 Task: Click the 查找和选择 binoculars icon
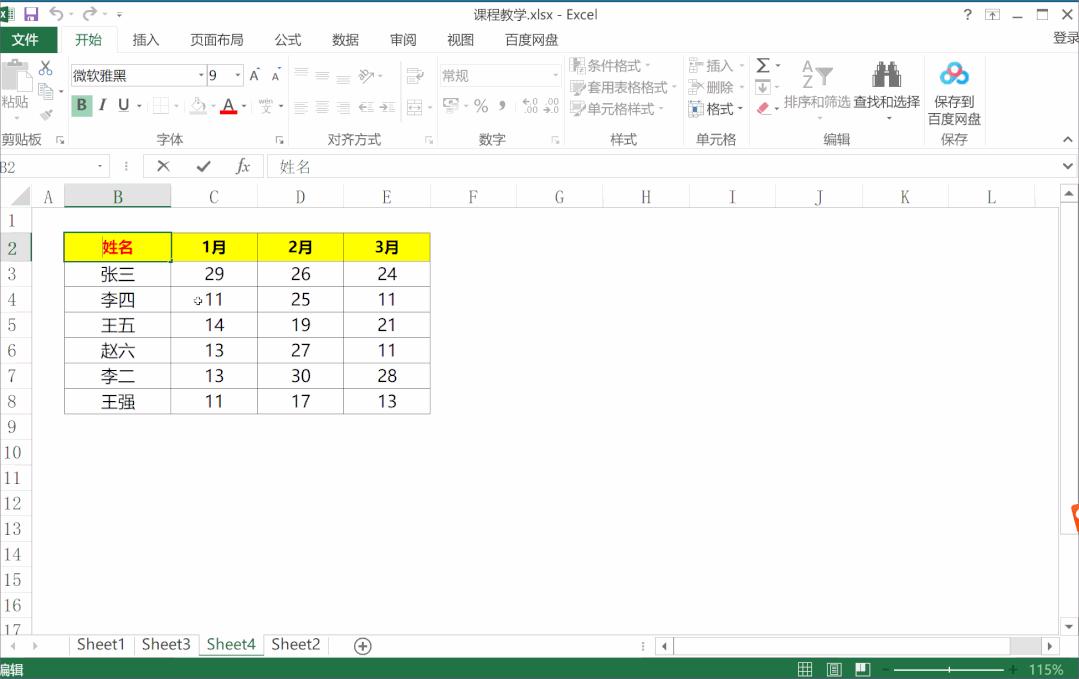coord(888,75)
